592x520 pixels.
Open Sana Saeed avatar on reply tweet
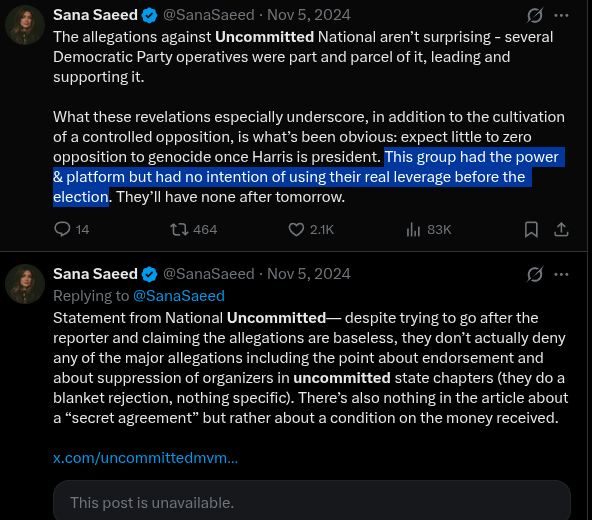click(25, 284)
